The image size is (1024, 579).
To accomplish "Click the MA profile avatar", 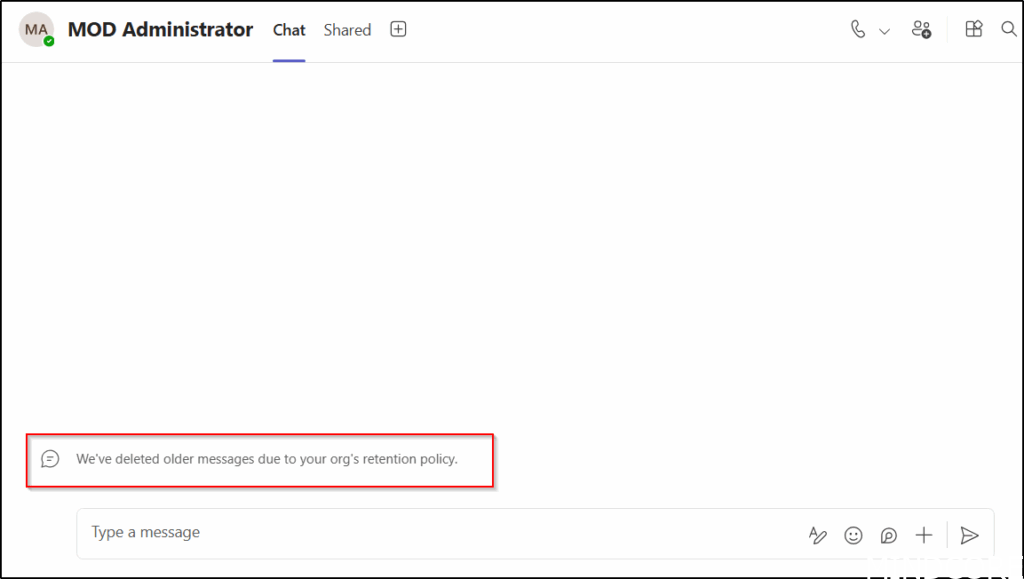I will pyautogui.click(x=36, y=30).
